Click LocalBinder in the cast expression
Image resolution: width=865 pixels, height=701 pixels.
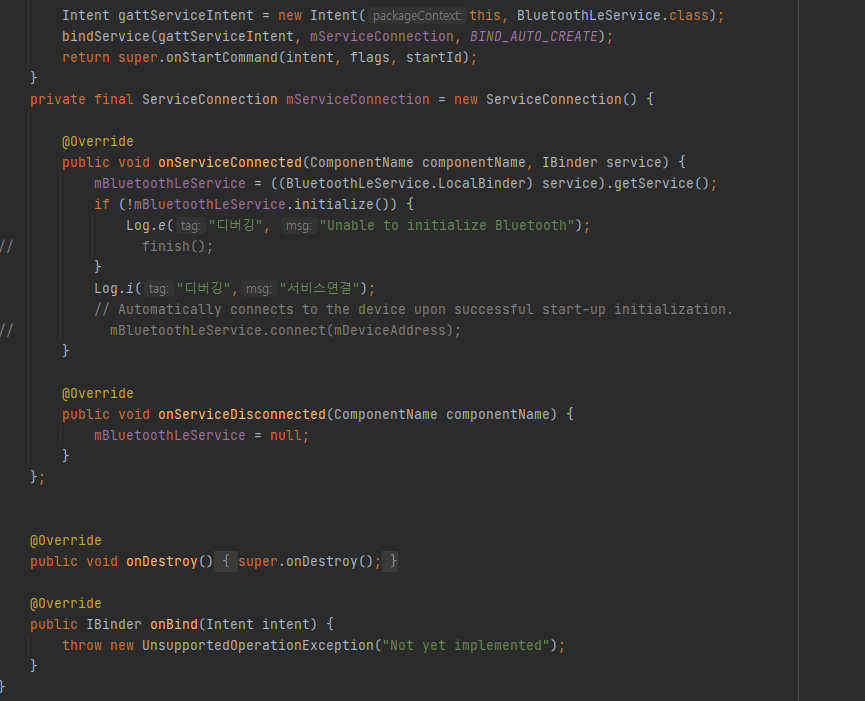pyautogui.click(x=482, y=183)
